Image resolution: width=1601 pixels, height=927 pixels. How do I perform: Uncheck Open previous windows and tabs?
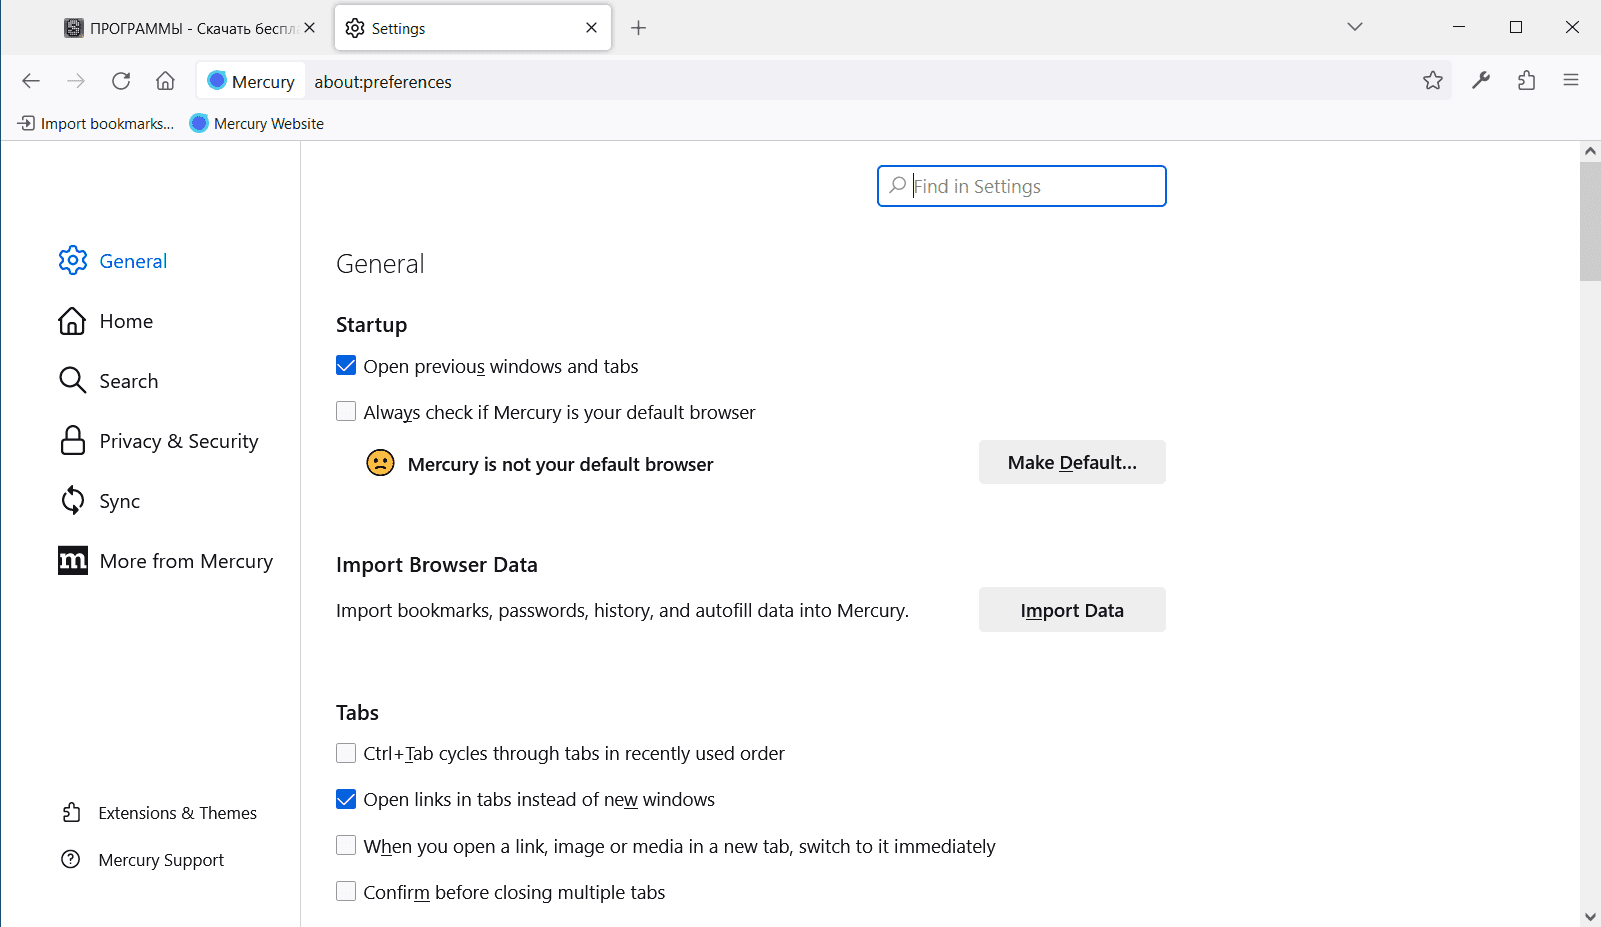pos(346,366)
